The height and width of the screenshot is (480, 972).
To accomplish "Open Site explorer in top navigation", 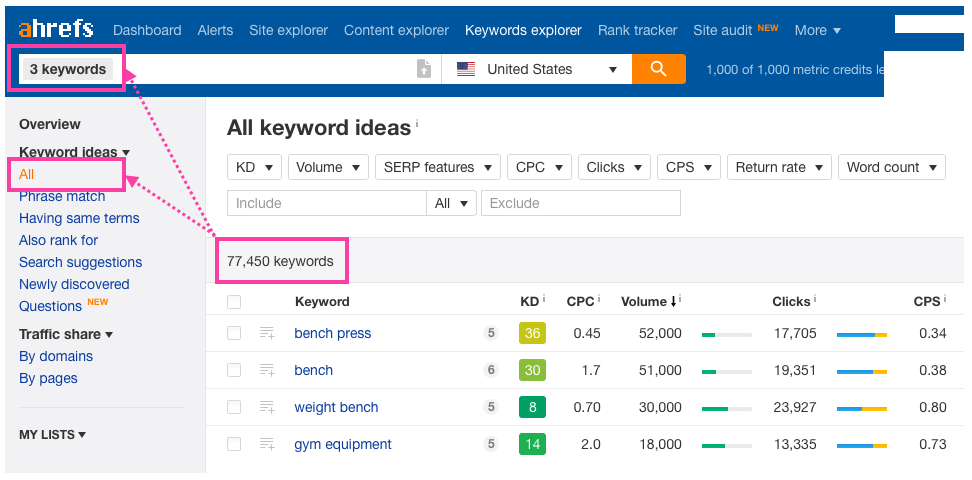I will tap(288, 30).
